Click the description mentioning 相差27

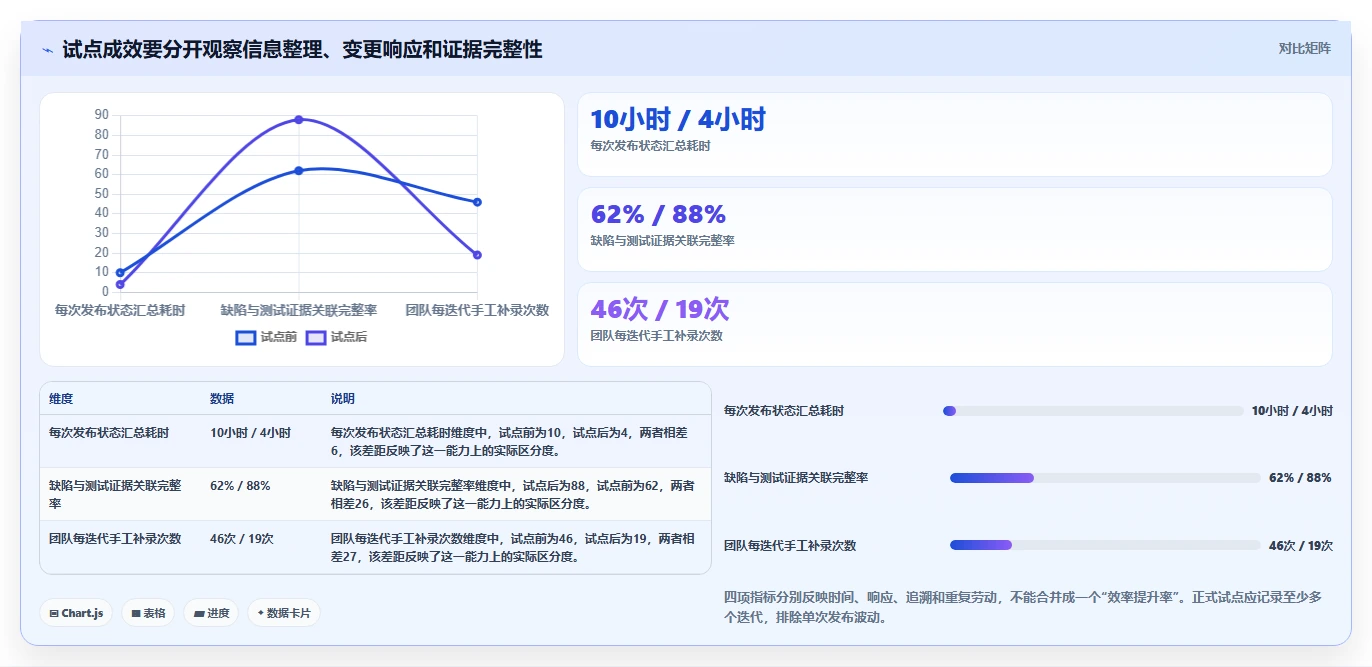515,547
